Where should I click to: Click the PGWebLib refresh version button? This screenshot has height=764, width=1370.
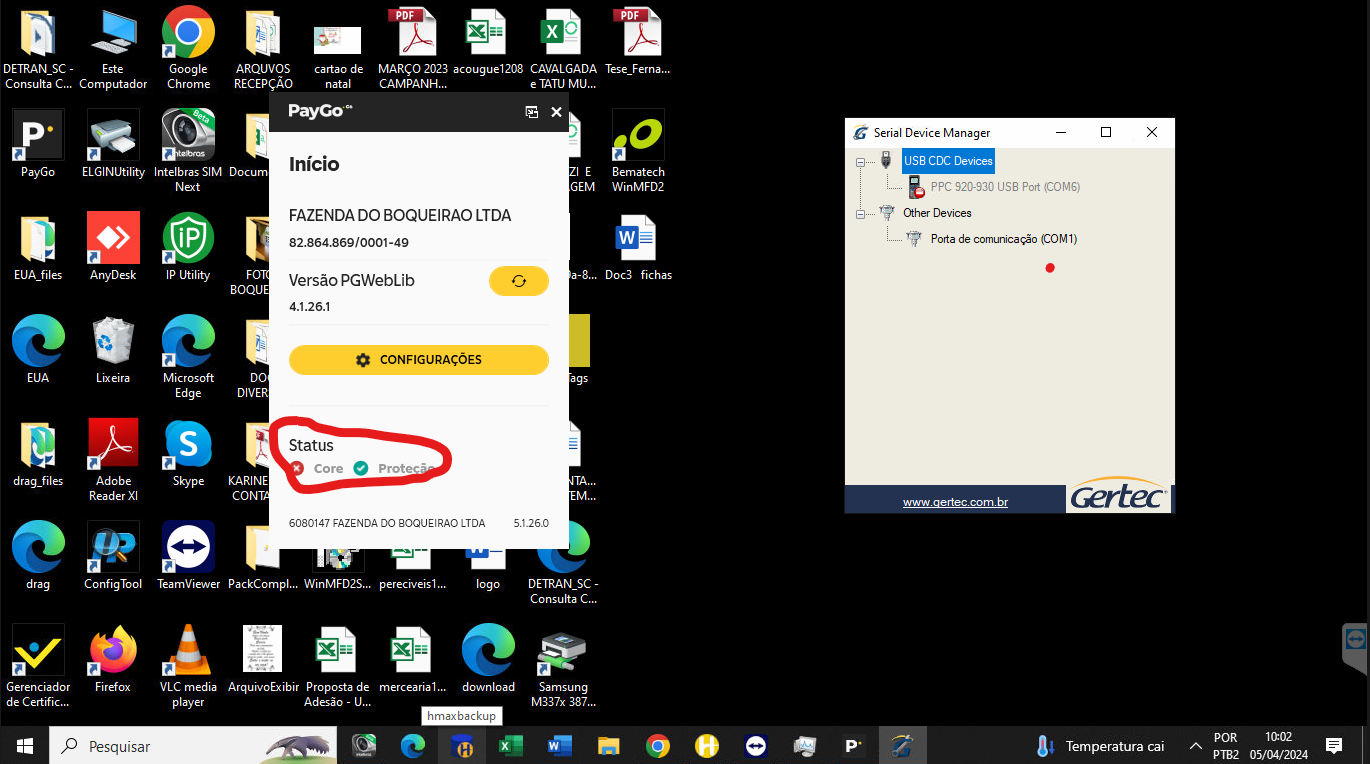tap(518, 281)
